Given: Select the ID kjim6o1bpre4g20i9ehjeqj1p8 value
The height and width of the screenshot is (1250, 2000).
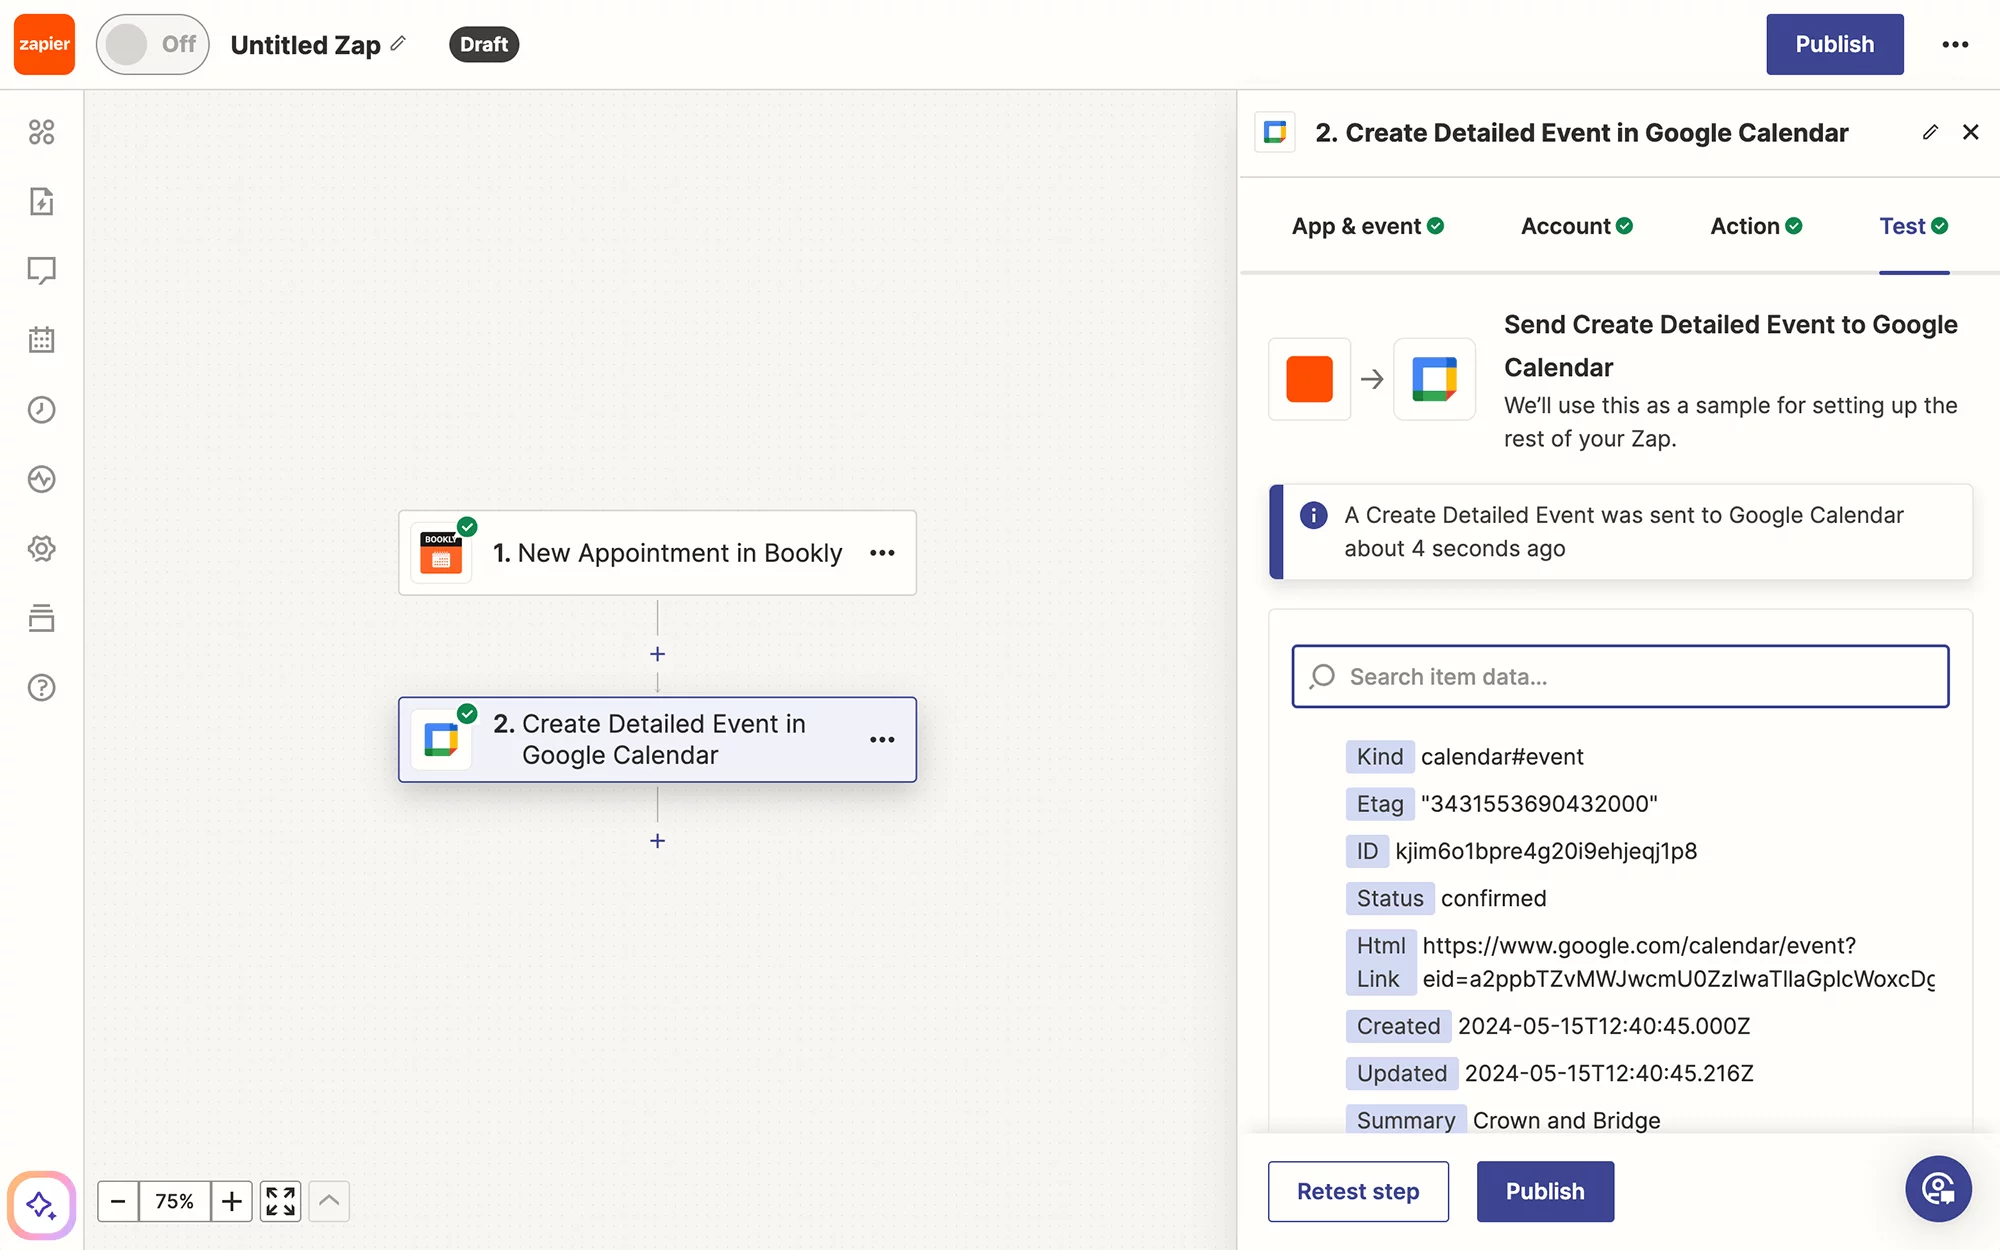Looking at the screenshot, I should (x=1546, y=851).
